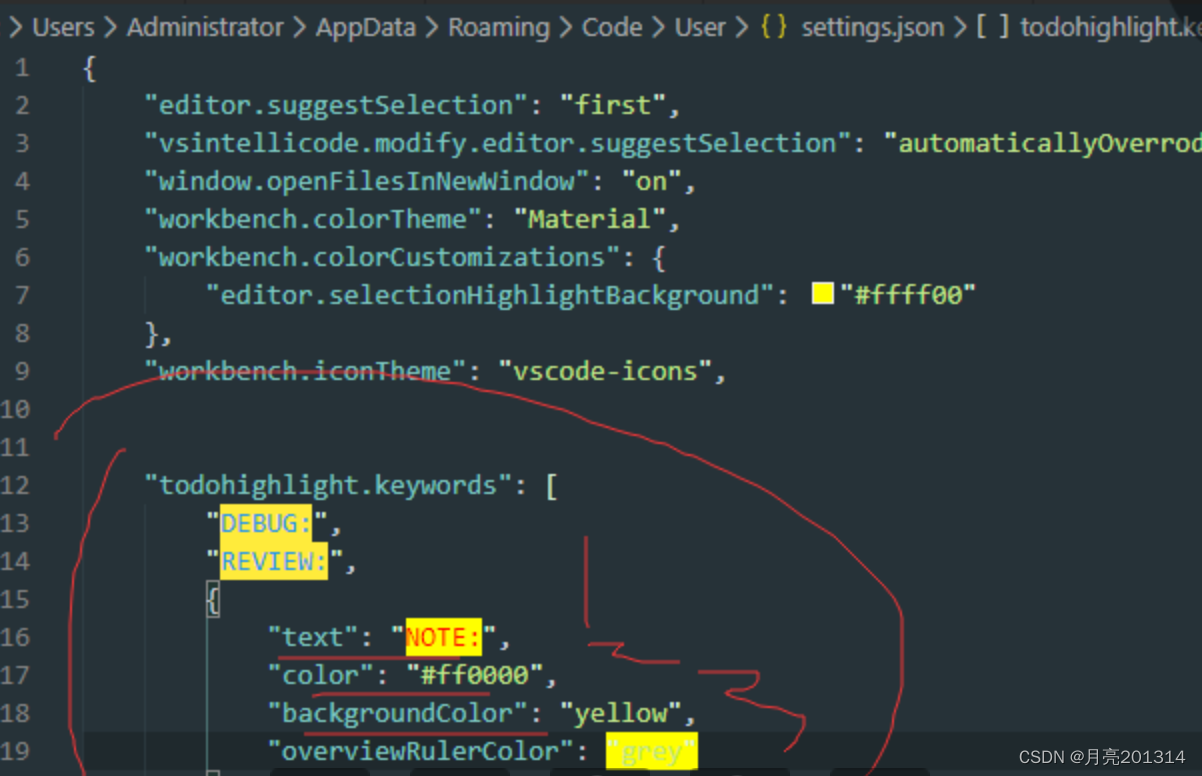Click the "window.openFilesInNewWindow" key
The image size is (1202, 776).
pyautogui.click(x=367, y=181)
